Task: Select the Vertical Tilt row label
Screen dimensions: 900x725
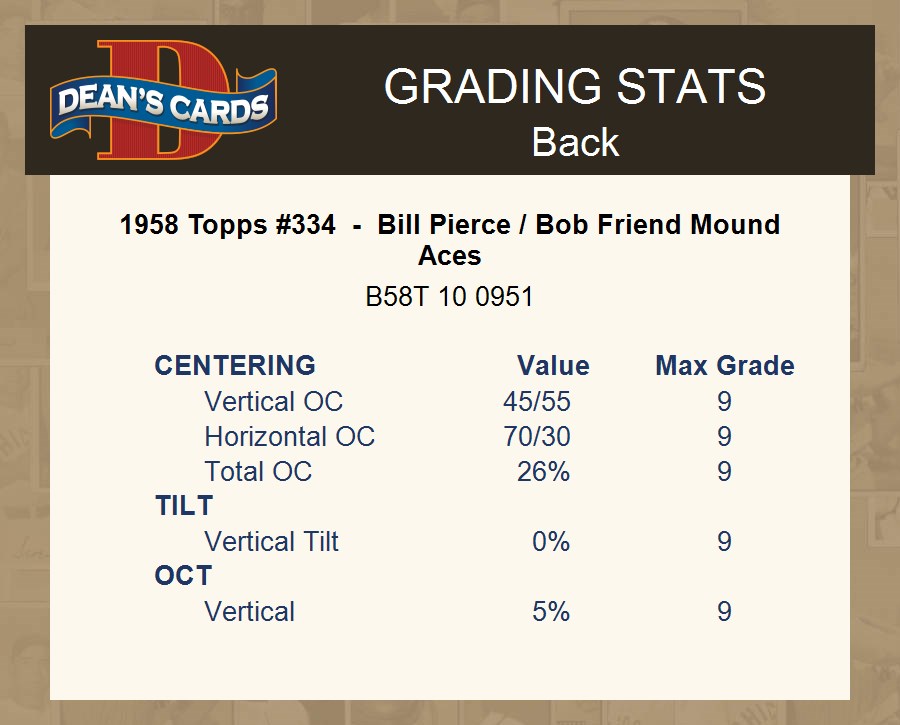Action: (x=271, y=542)
